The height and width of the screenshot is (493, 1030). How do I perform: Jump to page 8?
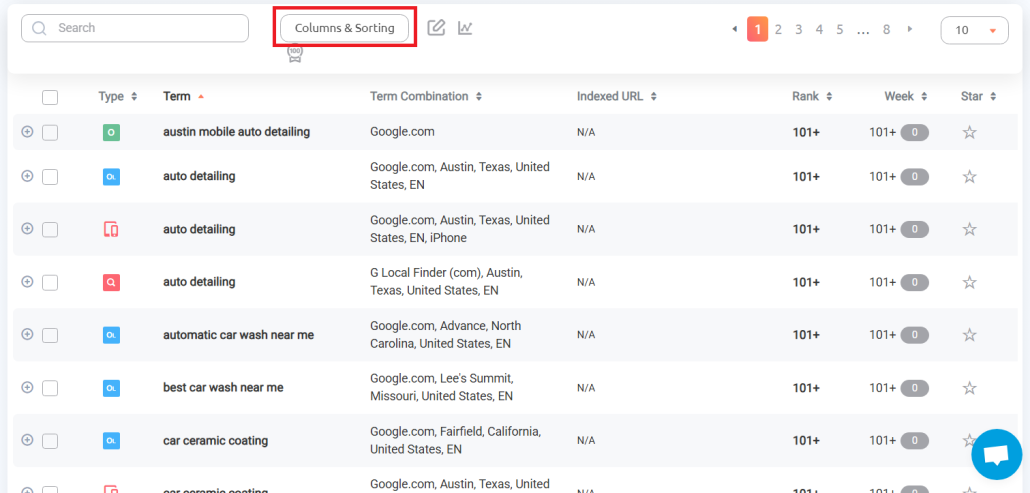coord(886,30)
